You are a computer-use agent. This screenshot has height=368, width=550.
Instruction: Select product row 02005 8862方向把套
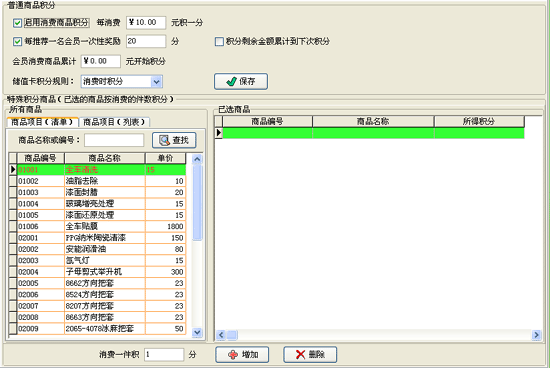click(101, 283)
